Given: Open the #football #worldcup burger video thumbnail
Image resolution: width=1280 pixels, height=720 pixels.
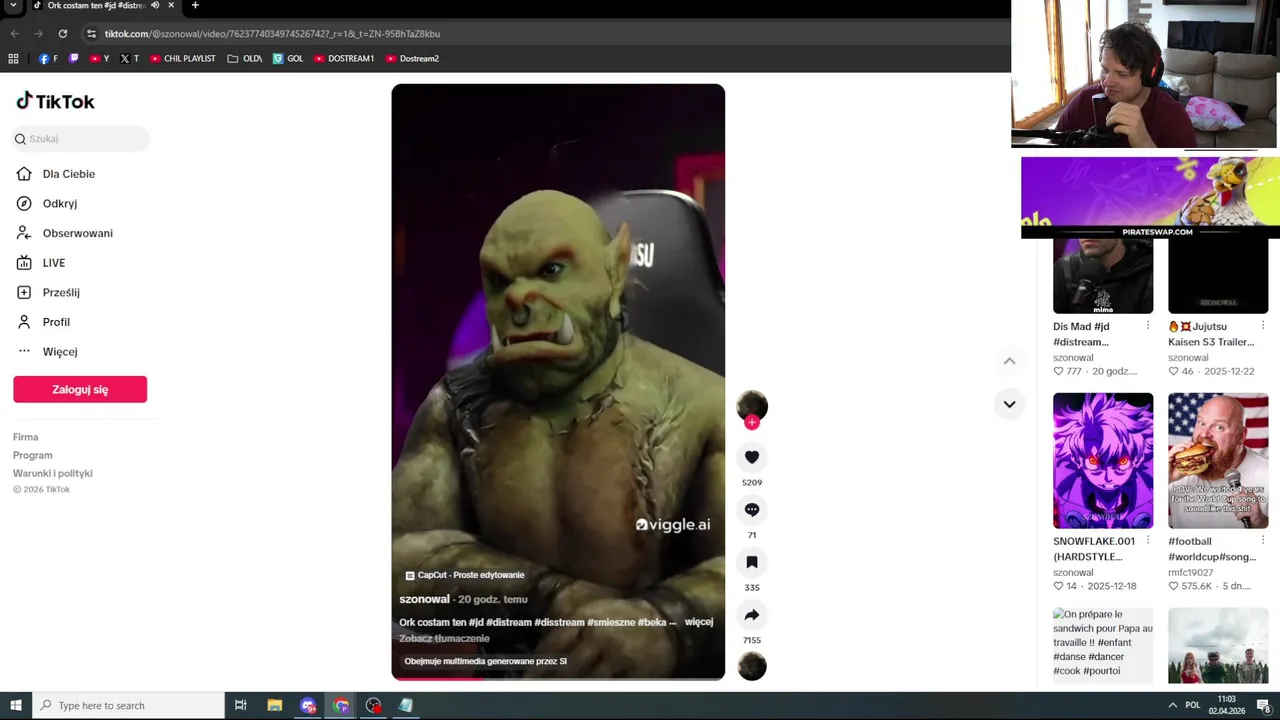Looking at the screenshot, I should (x=1218, y=460).
